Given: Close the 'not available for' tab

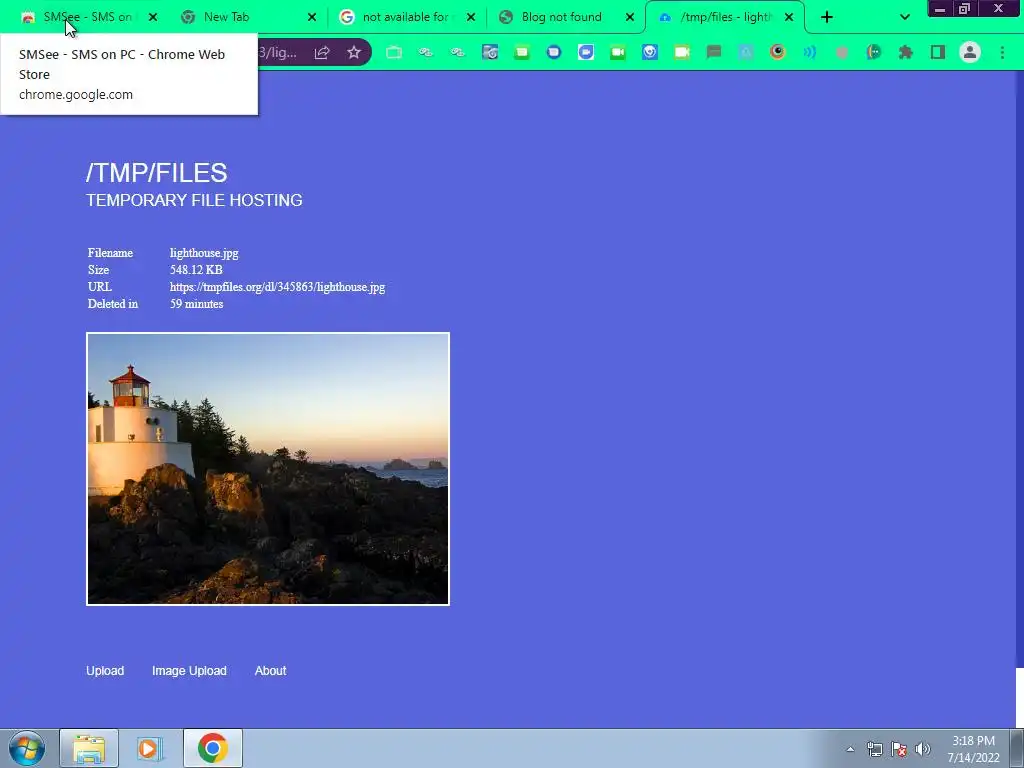Looking at the screenshot, I should click(471, 17).
